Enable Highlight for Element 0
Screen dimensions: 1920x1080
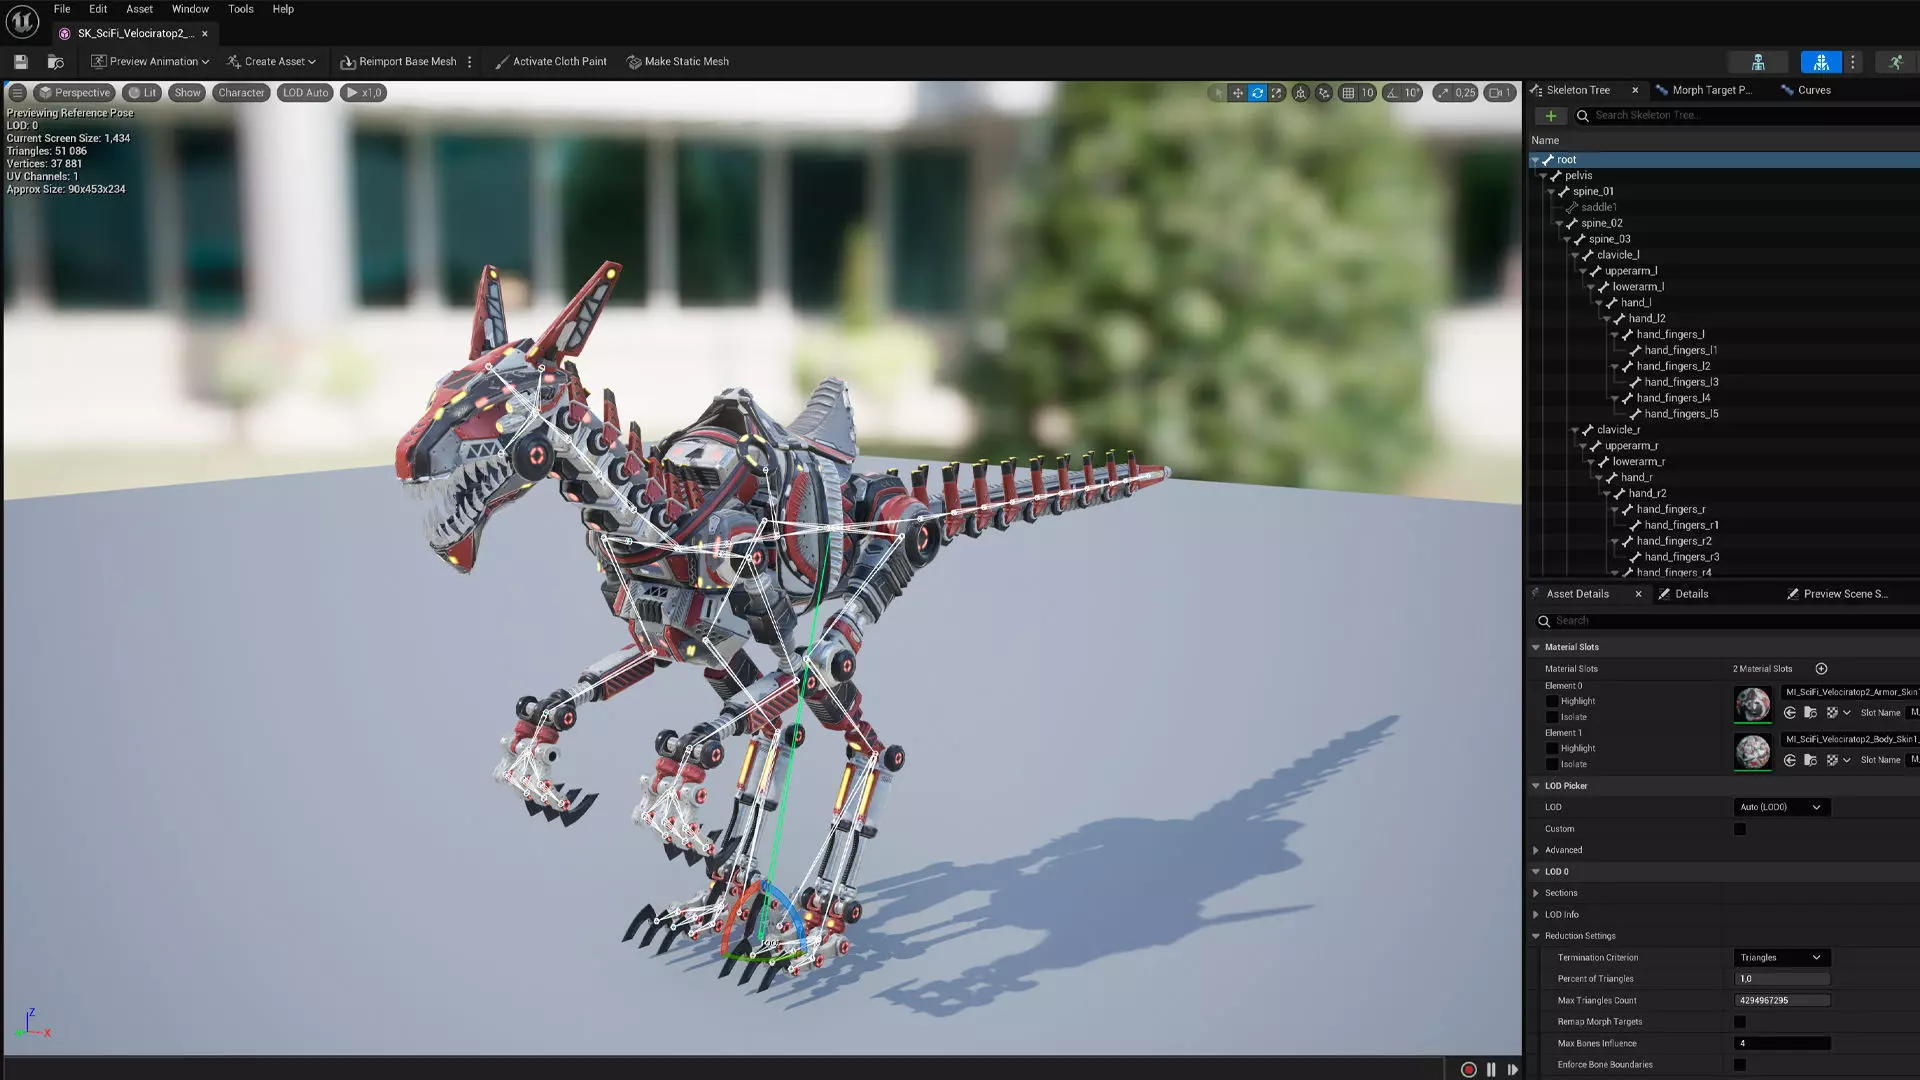tap(1552, 701)
